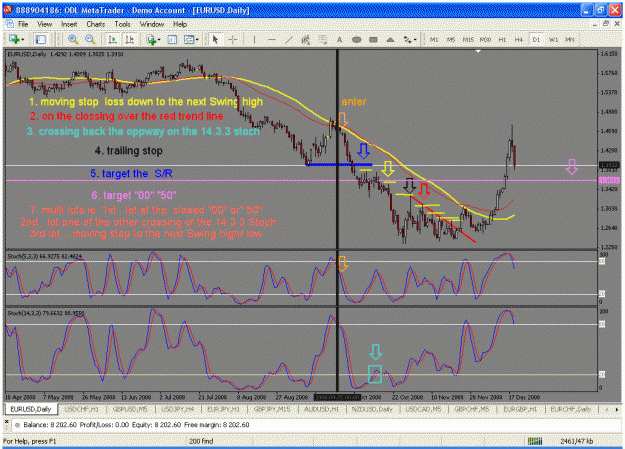Click the Arrows objects icon
The width and height of the screenshot is (625, 449).
pyautogui.click(x=407, y=39)
